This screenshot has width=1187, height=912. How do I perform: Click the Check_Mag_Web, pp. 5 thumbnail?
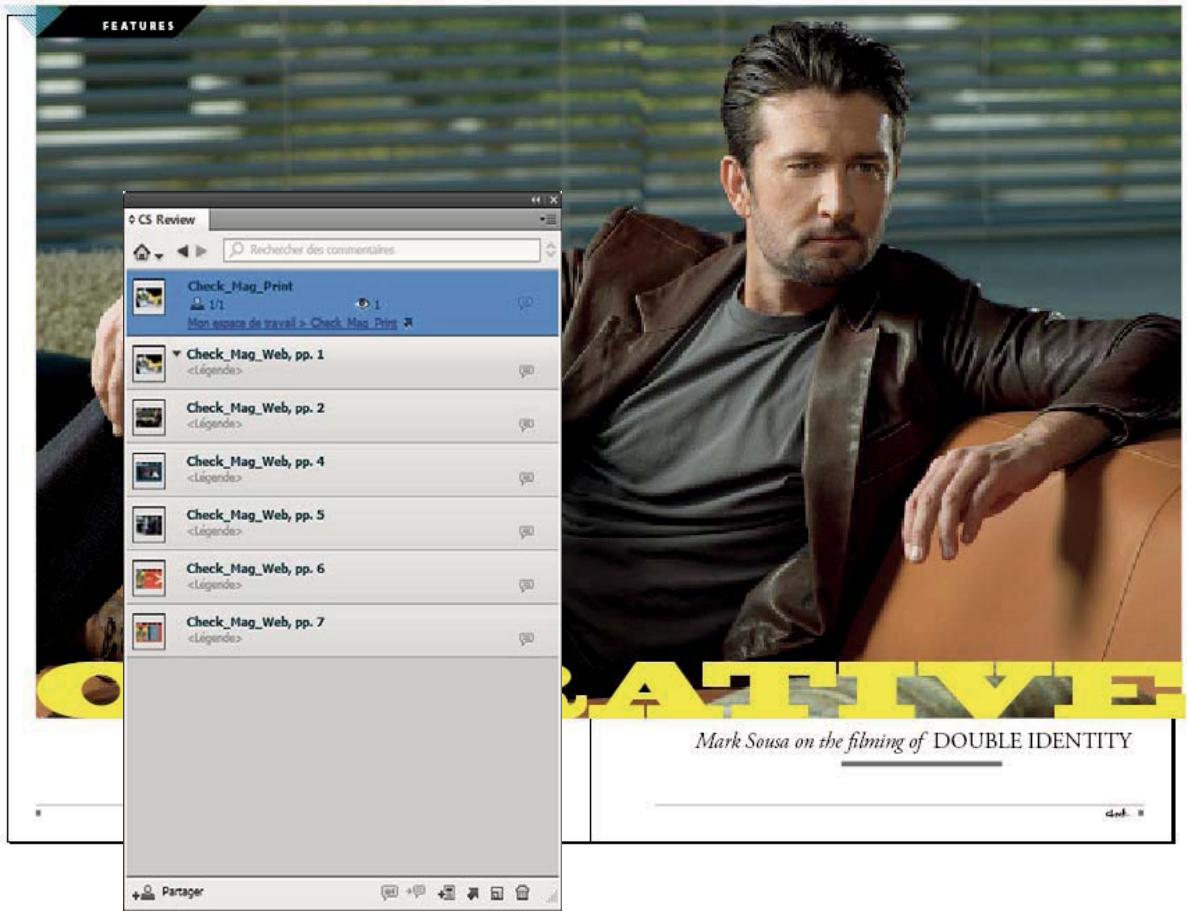coord(149,525)
